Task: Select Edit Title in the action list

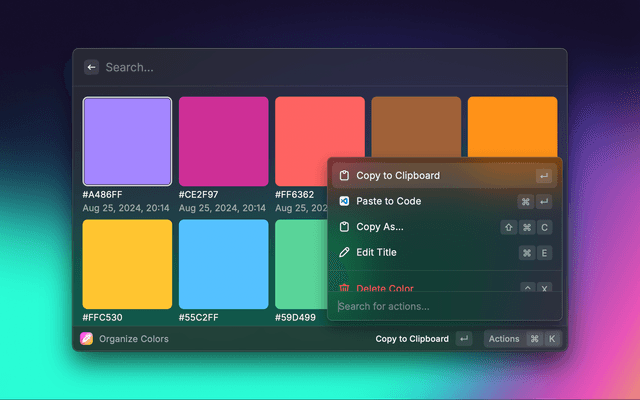Action: tap(379, 252)
